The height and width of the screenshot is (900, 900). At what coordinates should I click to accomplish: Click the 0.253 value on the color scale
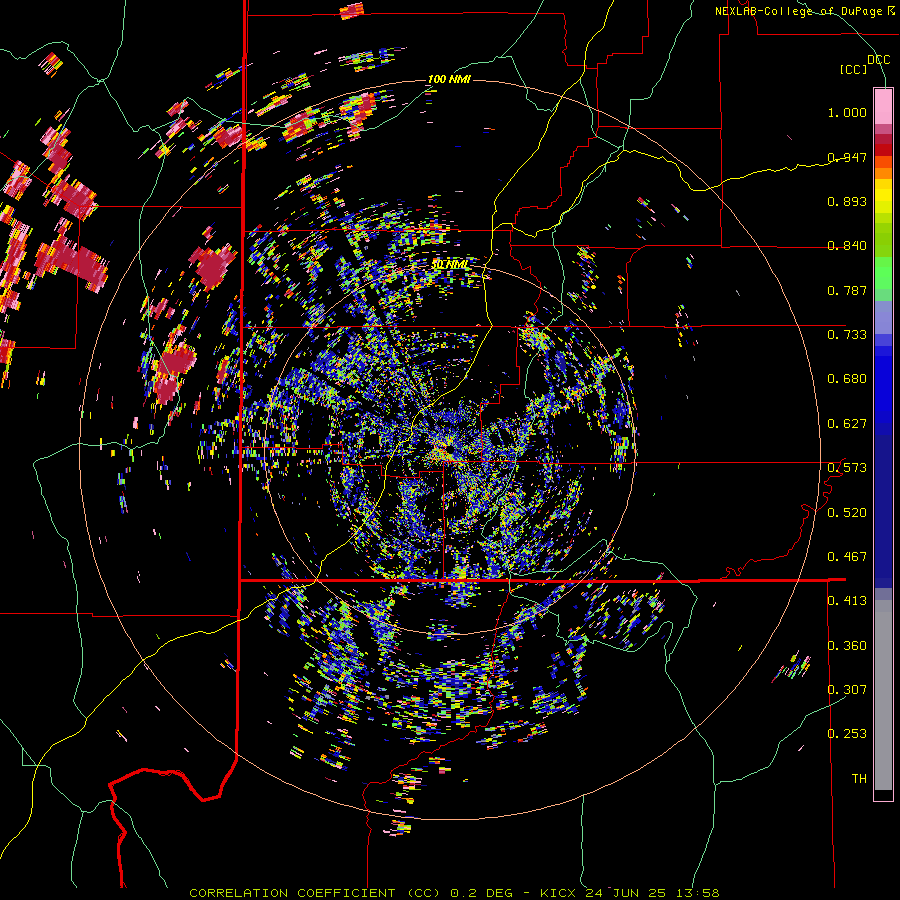[847, 734]
